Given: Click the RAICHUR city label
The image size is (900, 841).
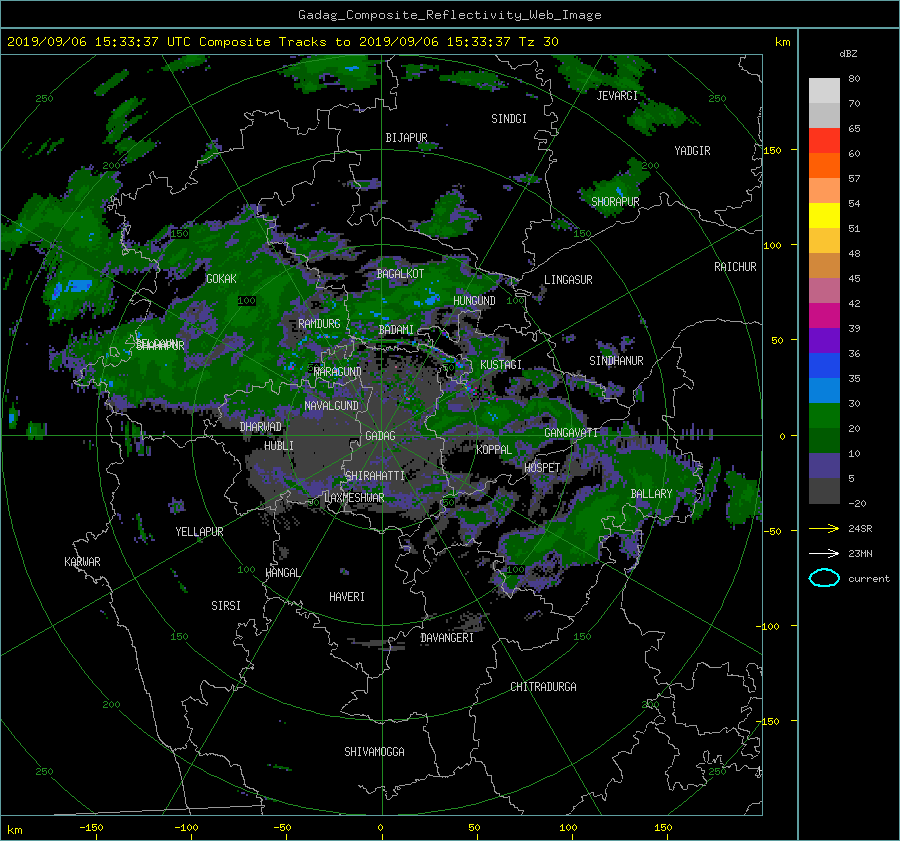Looking at the screenshot, I should (x=735, y=267).
